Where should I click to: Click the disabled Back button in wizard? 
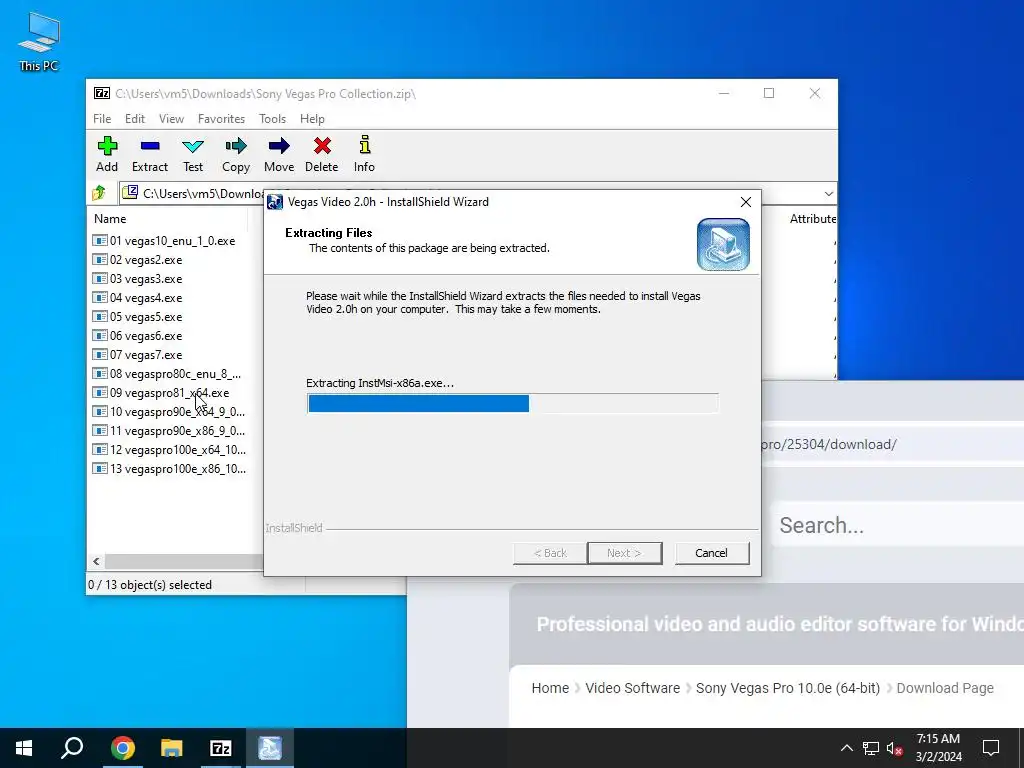pyautogui.click(x=550, y=553)
